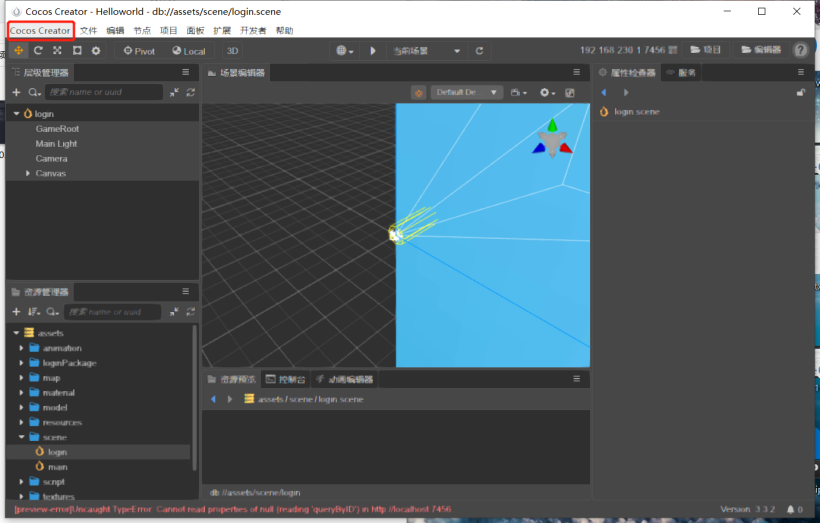Select the Rotate transform tool
The height and width of the screenshot is (523, 820).
tap(38, 50)
